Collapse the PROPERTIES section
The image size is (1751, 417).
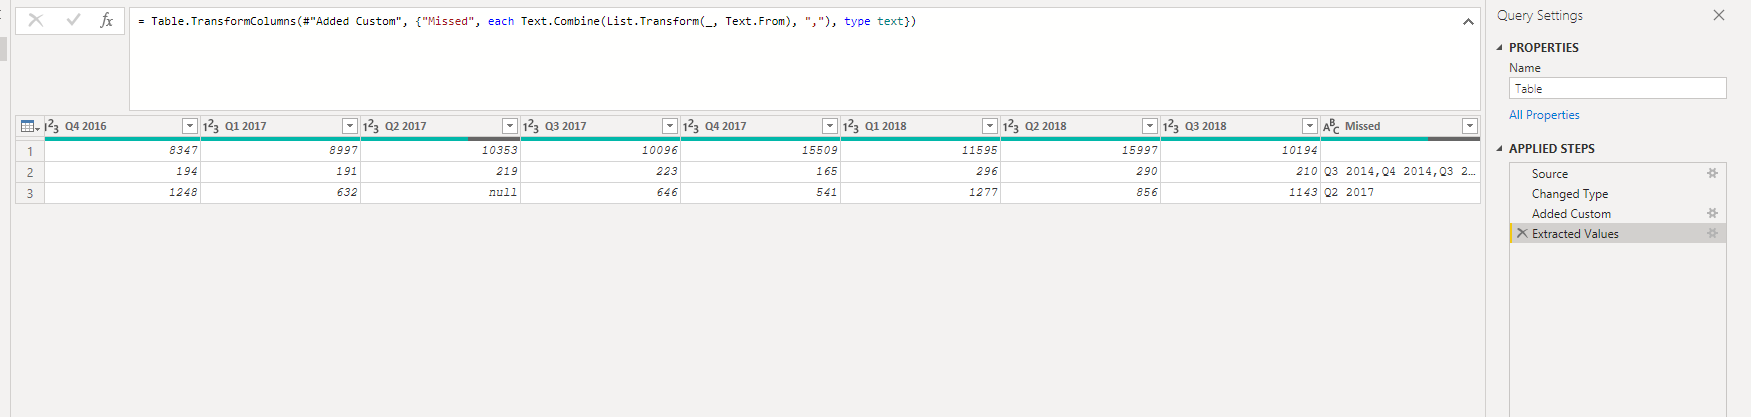tap(1500, 47)
